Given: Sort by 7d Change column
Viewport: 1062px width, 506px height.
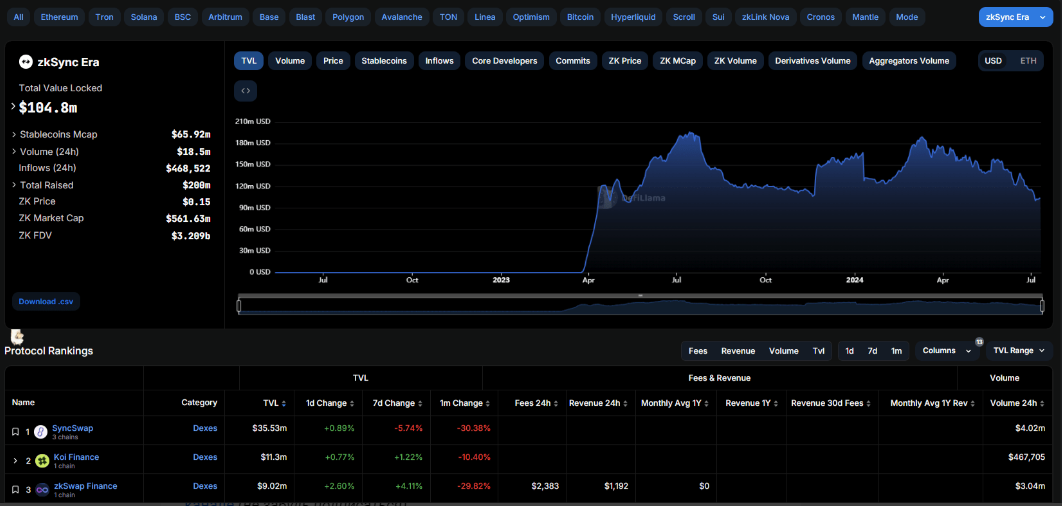Looking at the screenshot, I should [419, 403].
